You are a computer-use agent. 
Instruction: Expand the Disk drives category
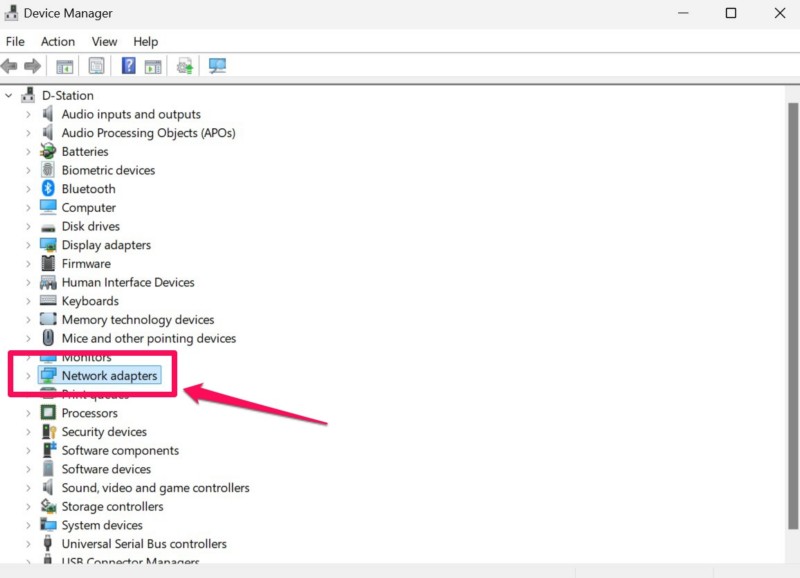[x=28, y=227]
